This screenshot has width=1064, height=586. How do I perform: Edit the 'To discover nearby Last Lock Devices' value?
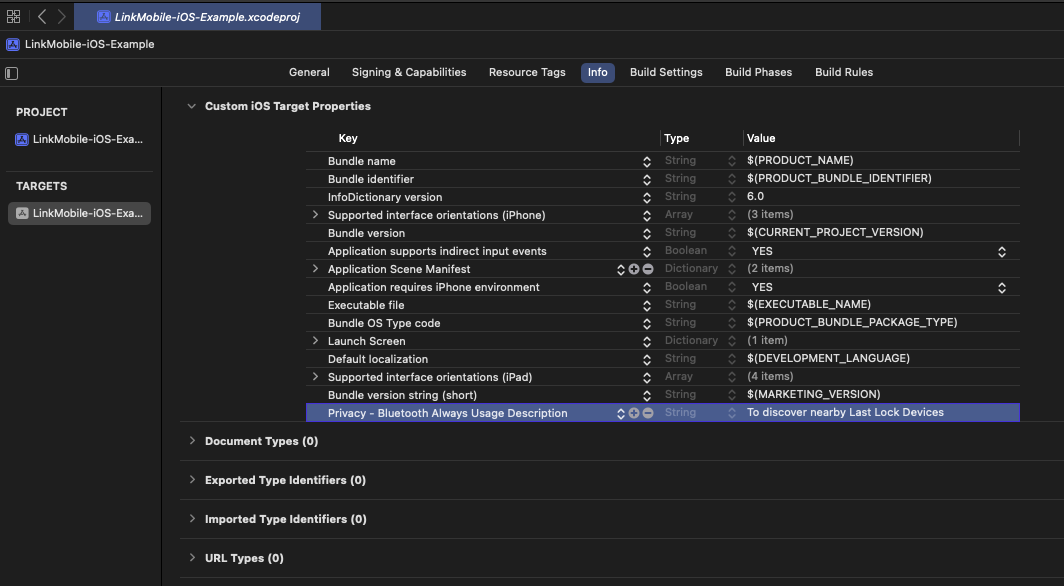click(x=845, y=412)
